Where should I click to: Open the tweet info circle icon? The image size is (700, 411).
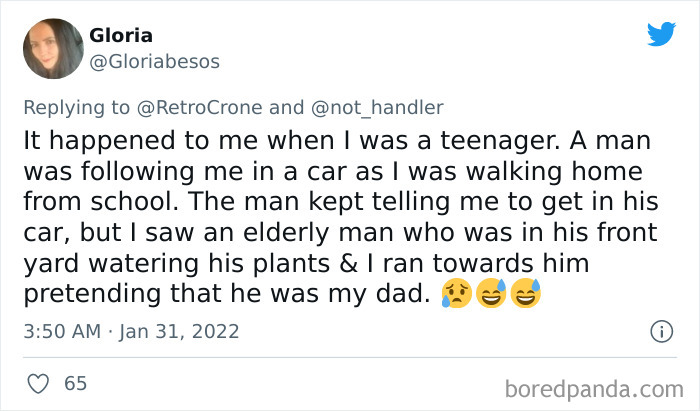[660, 331]
